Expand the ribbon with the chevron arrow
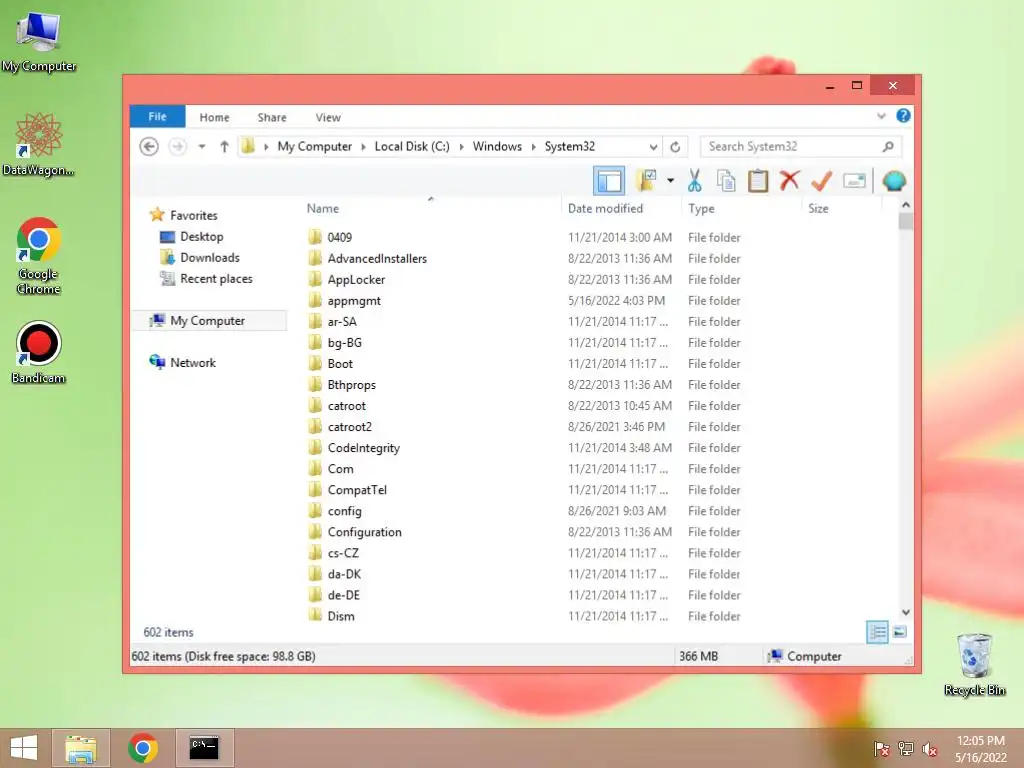Image resolution: width=1024 pixels, height=768 pixels. point(881,116)
